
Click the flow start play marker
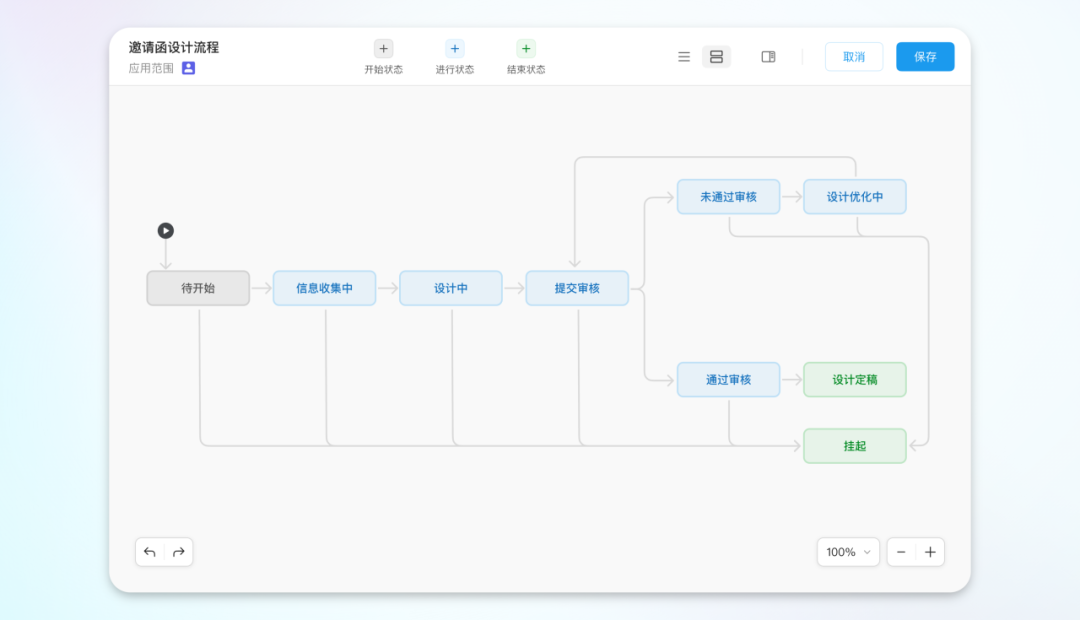pos(166,231)
